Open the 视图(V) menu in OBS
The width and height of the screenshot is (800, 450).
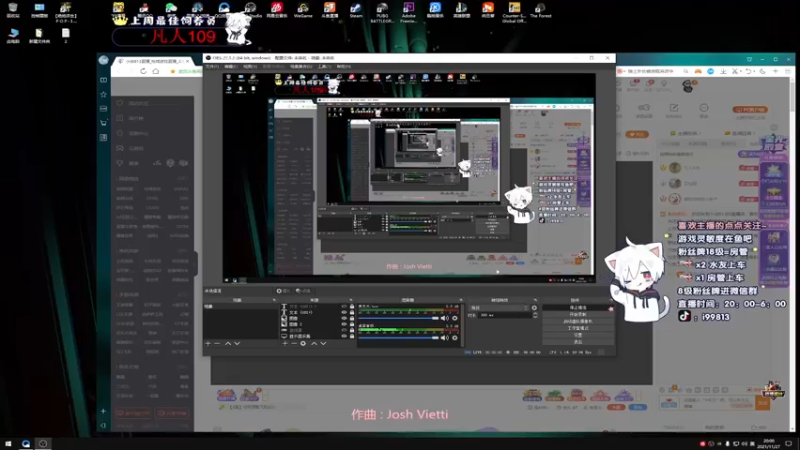click(249, 66)
